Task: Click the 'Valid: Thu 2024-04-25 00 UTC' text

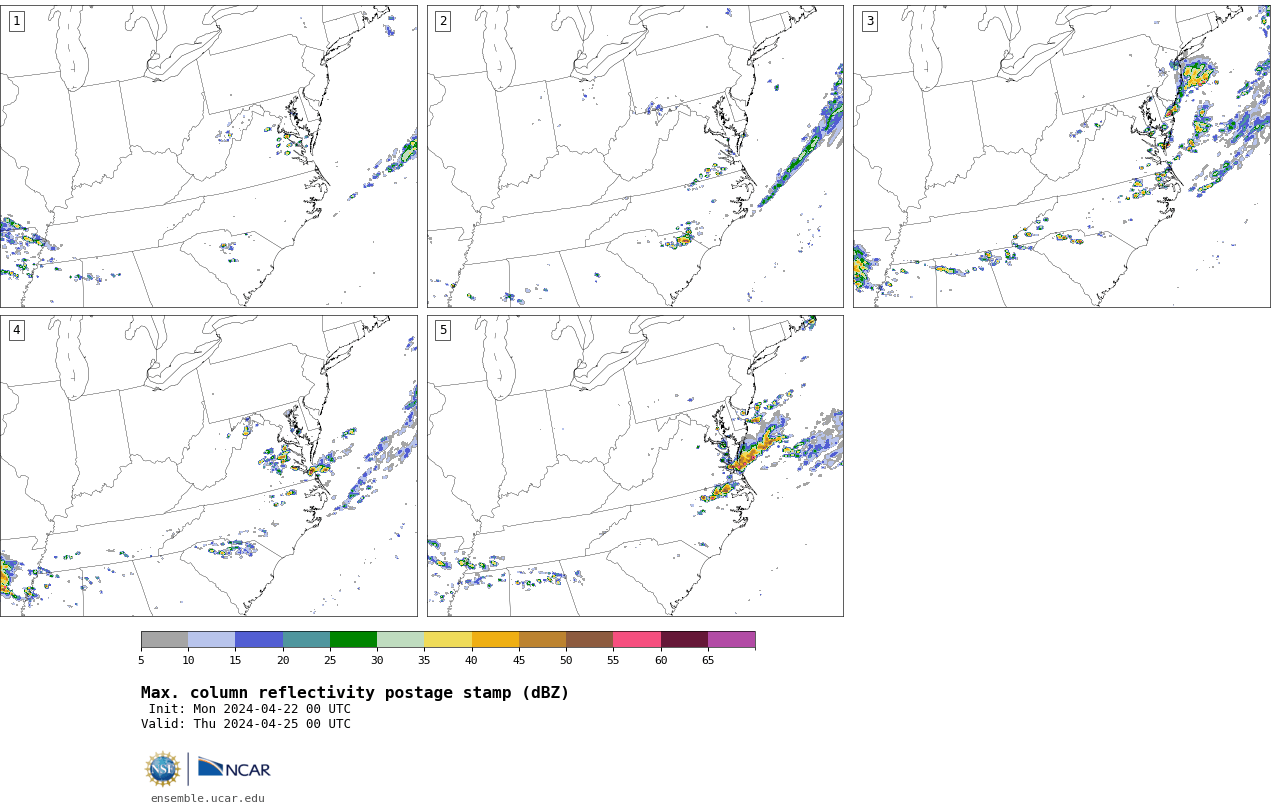Action: (246, 724)
